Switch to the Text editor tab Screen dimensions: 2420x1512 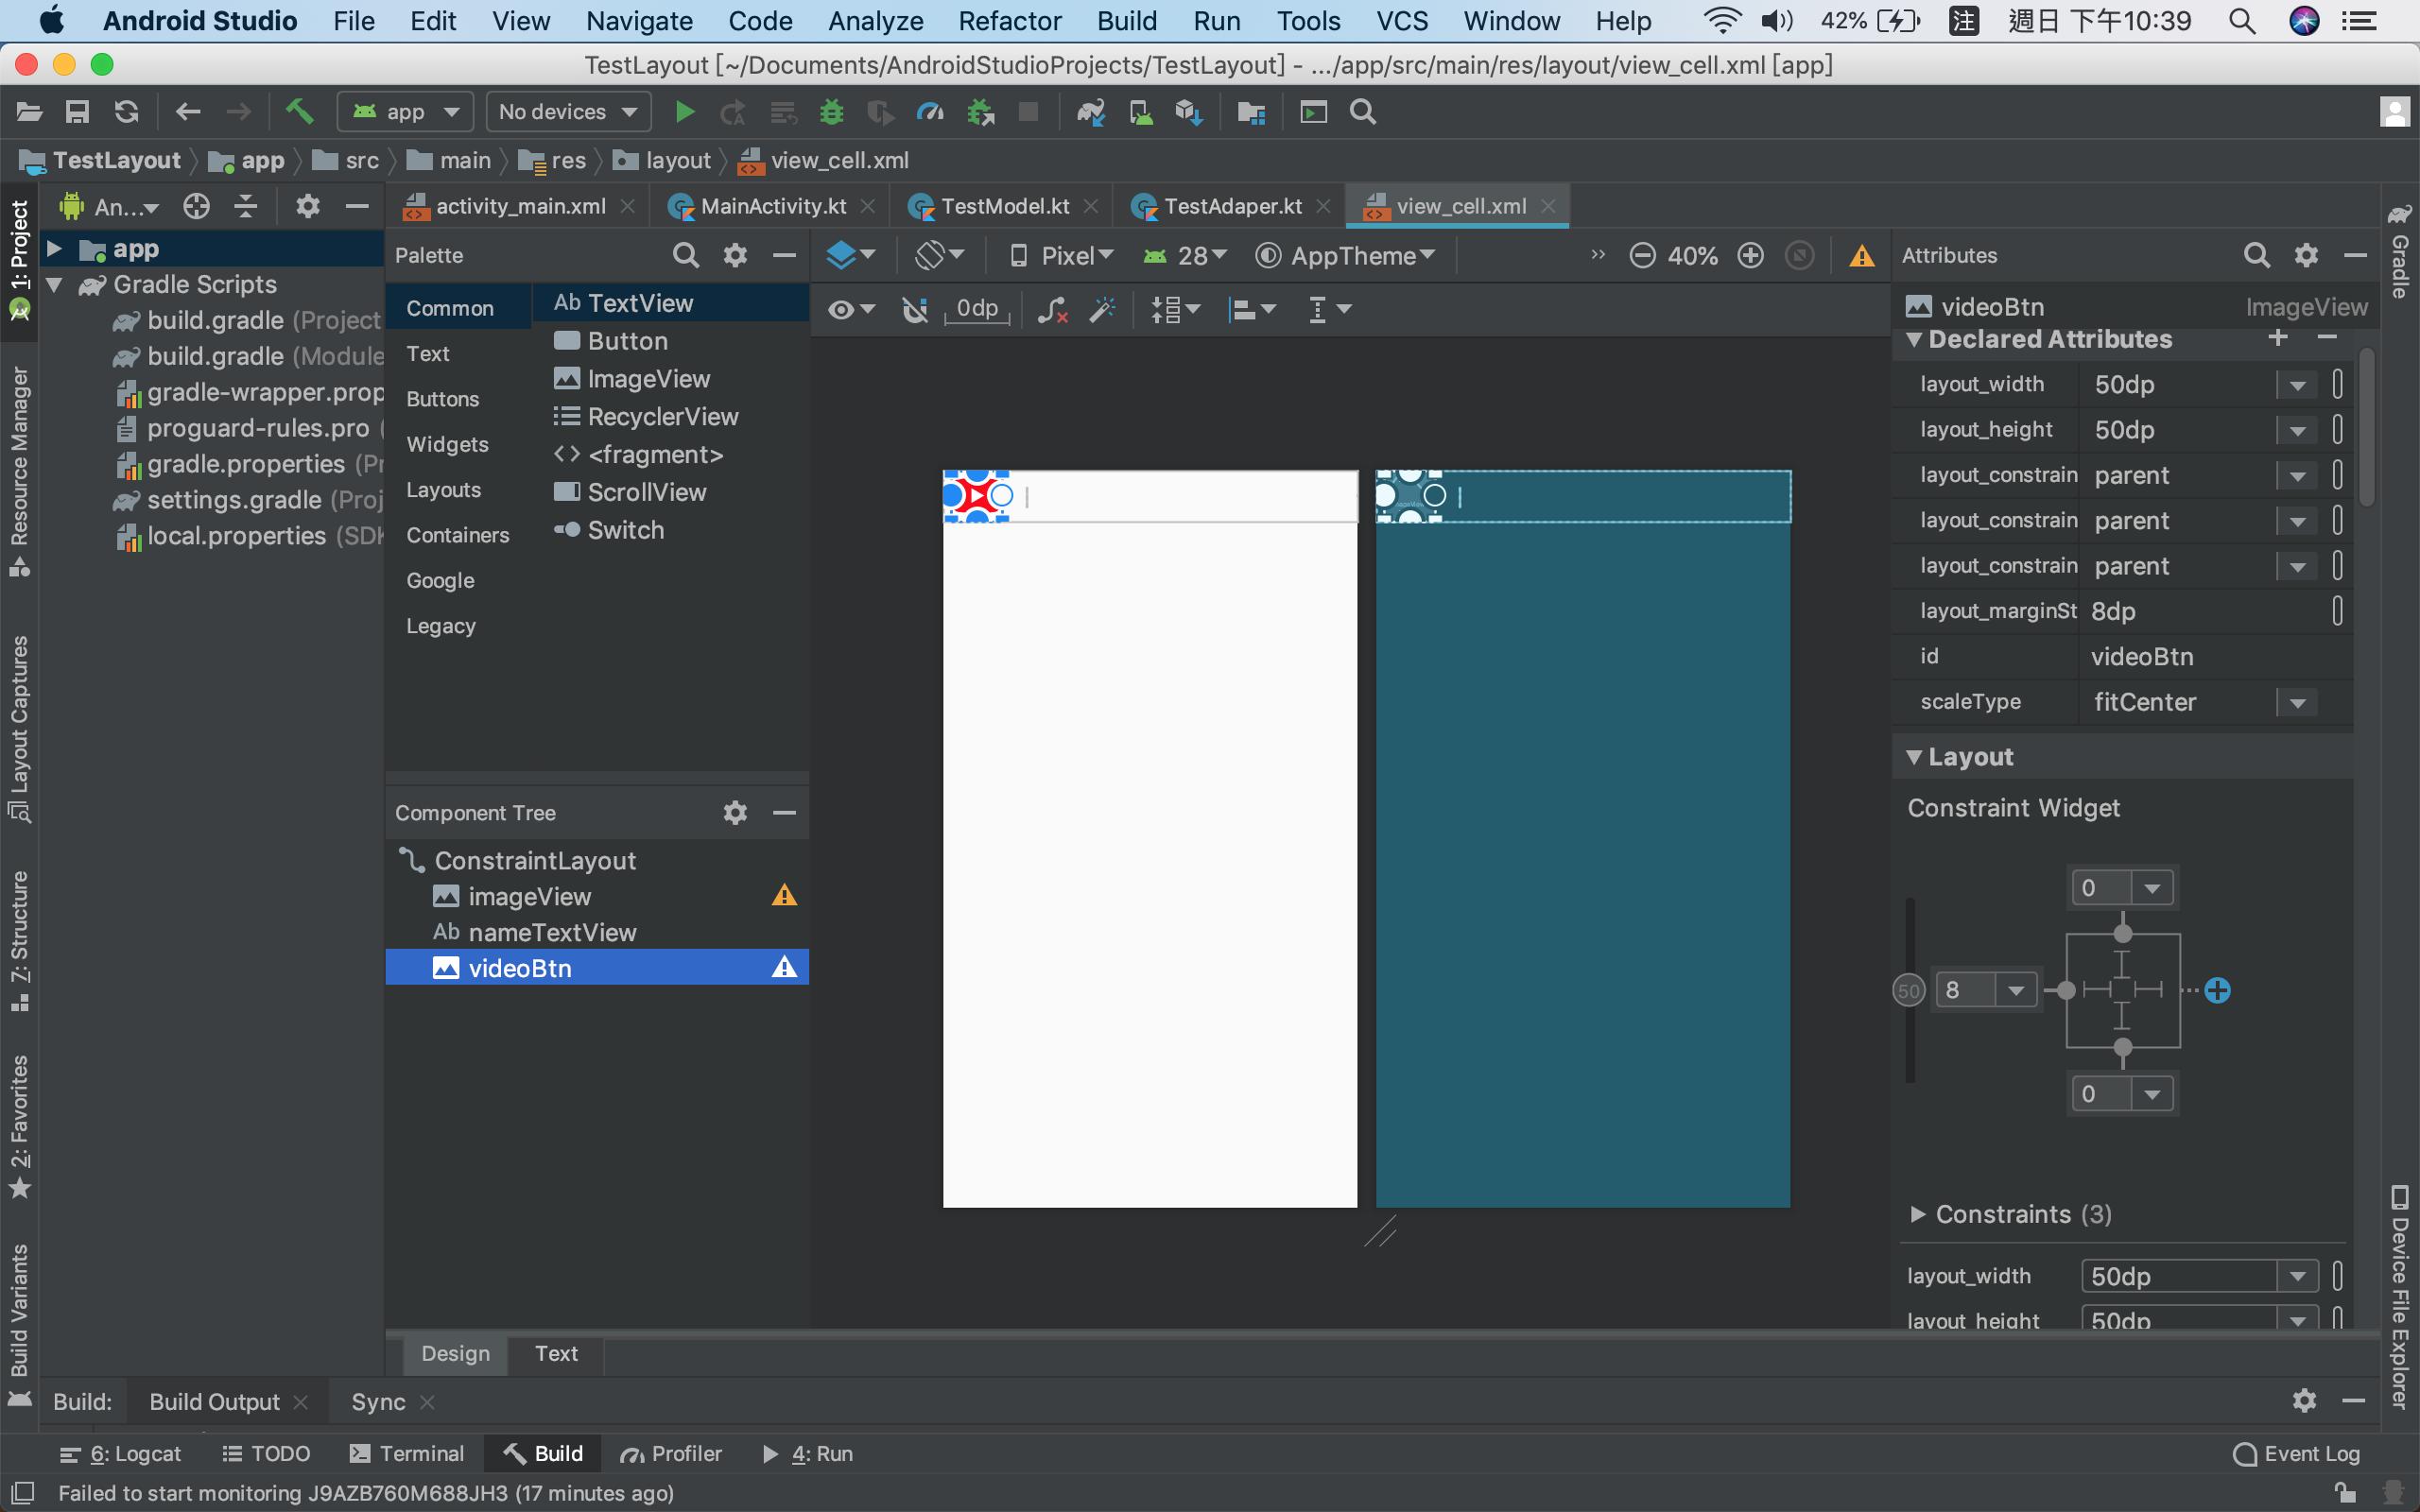pos(556,1354)
